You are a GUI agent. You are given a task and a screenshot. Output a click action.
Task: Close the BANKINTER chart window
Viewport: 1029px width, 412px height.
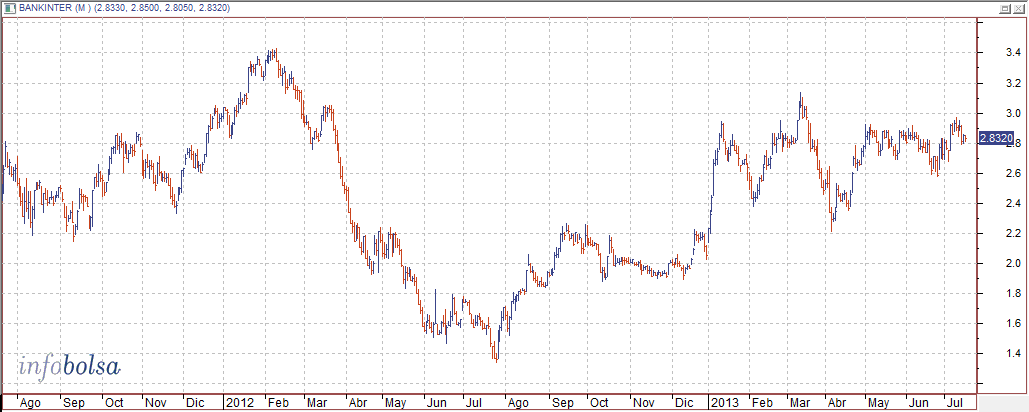tap(1017, 8)
